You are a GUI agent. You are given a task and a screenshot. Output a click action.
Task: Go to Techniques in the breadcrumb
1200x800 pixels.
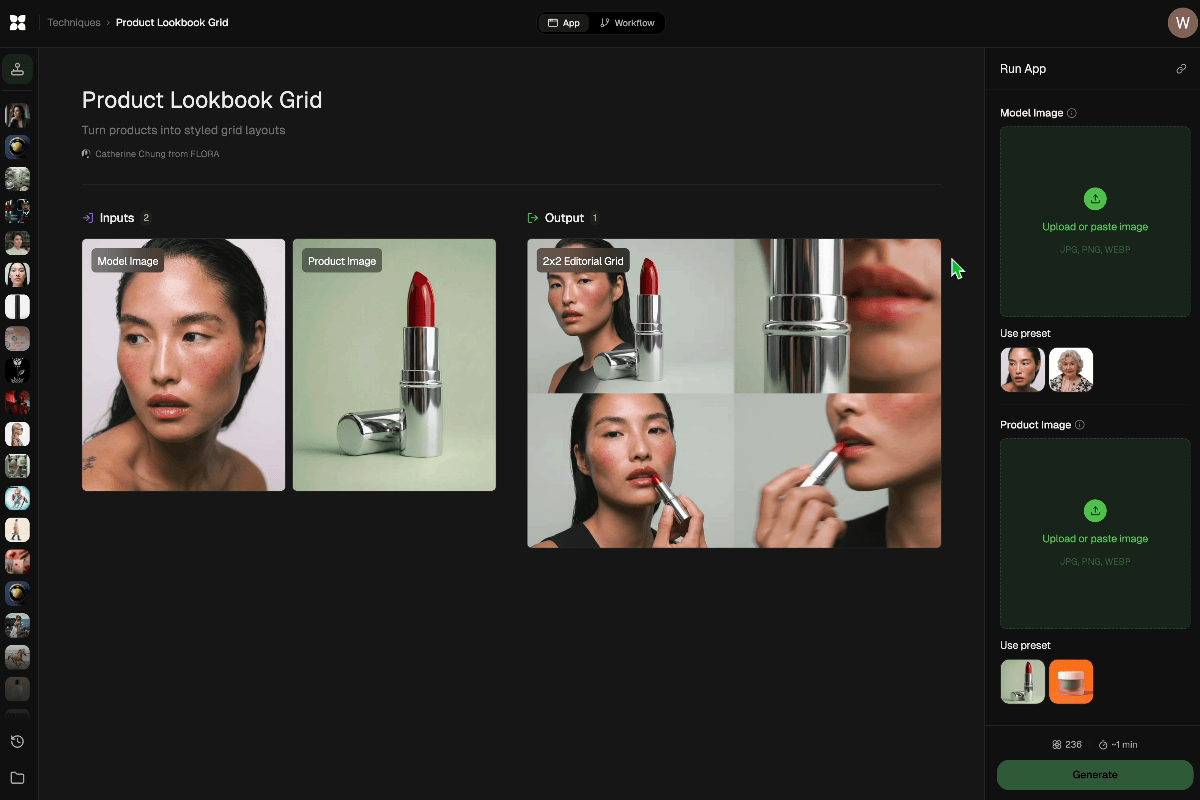coord(74,22)
